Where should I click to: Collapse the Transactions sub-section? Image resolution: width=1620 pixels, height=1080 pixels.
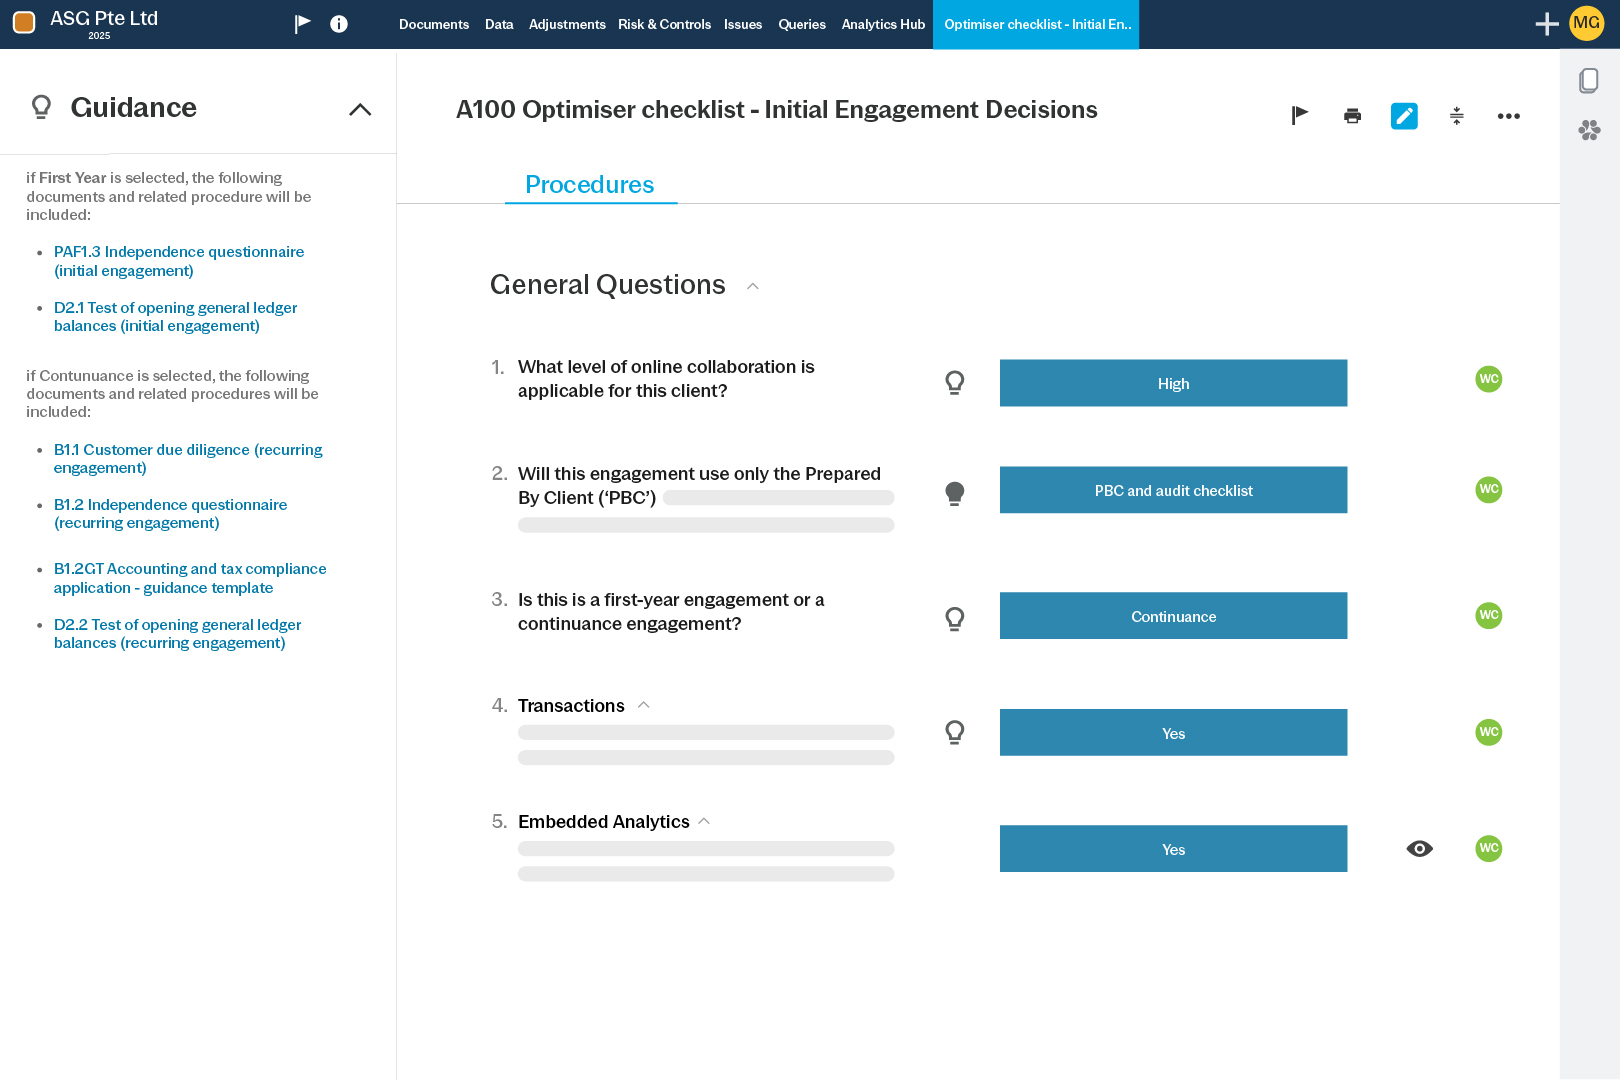click(644, 704)
